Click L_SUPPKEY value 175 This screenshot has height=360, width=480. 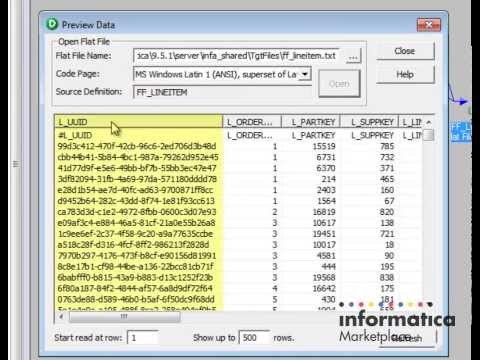(387, 289)
